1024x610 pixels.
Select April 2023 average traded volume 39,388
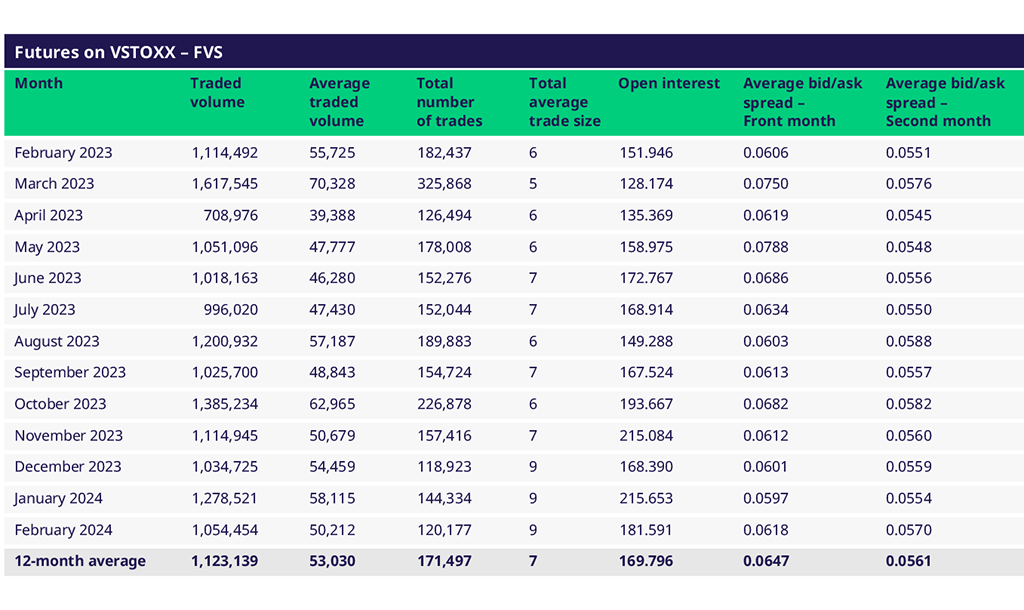pos(332,216)
